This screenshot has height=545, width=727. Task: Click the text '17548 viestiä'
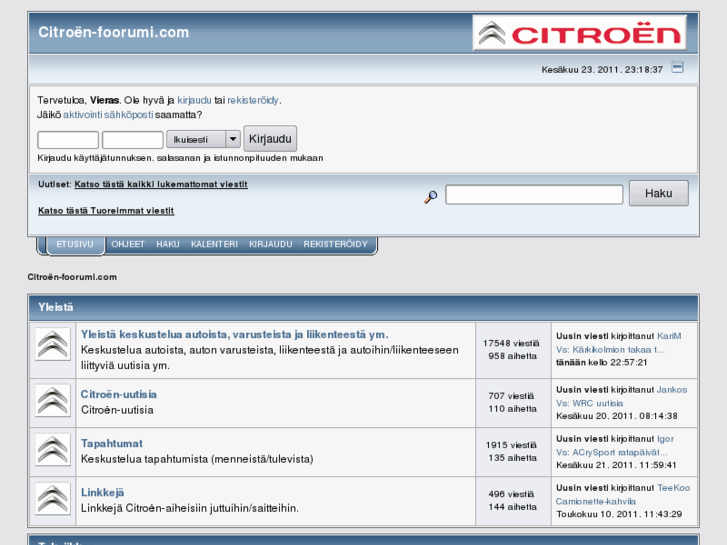[511, 343]
